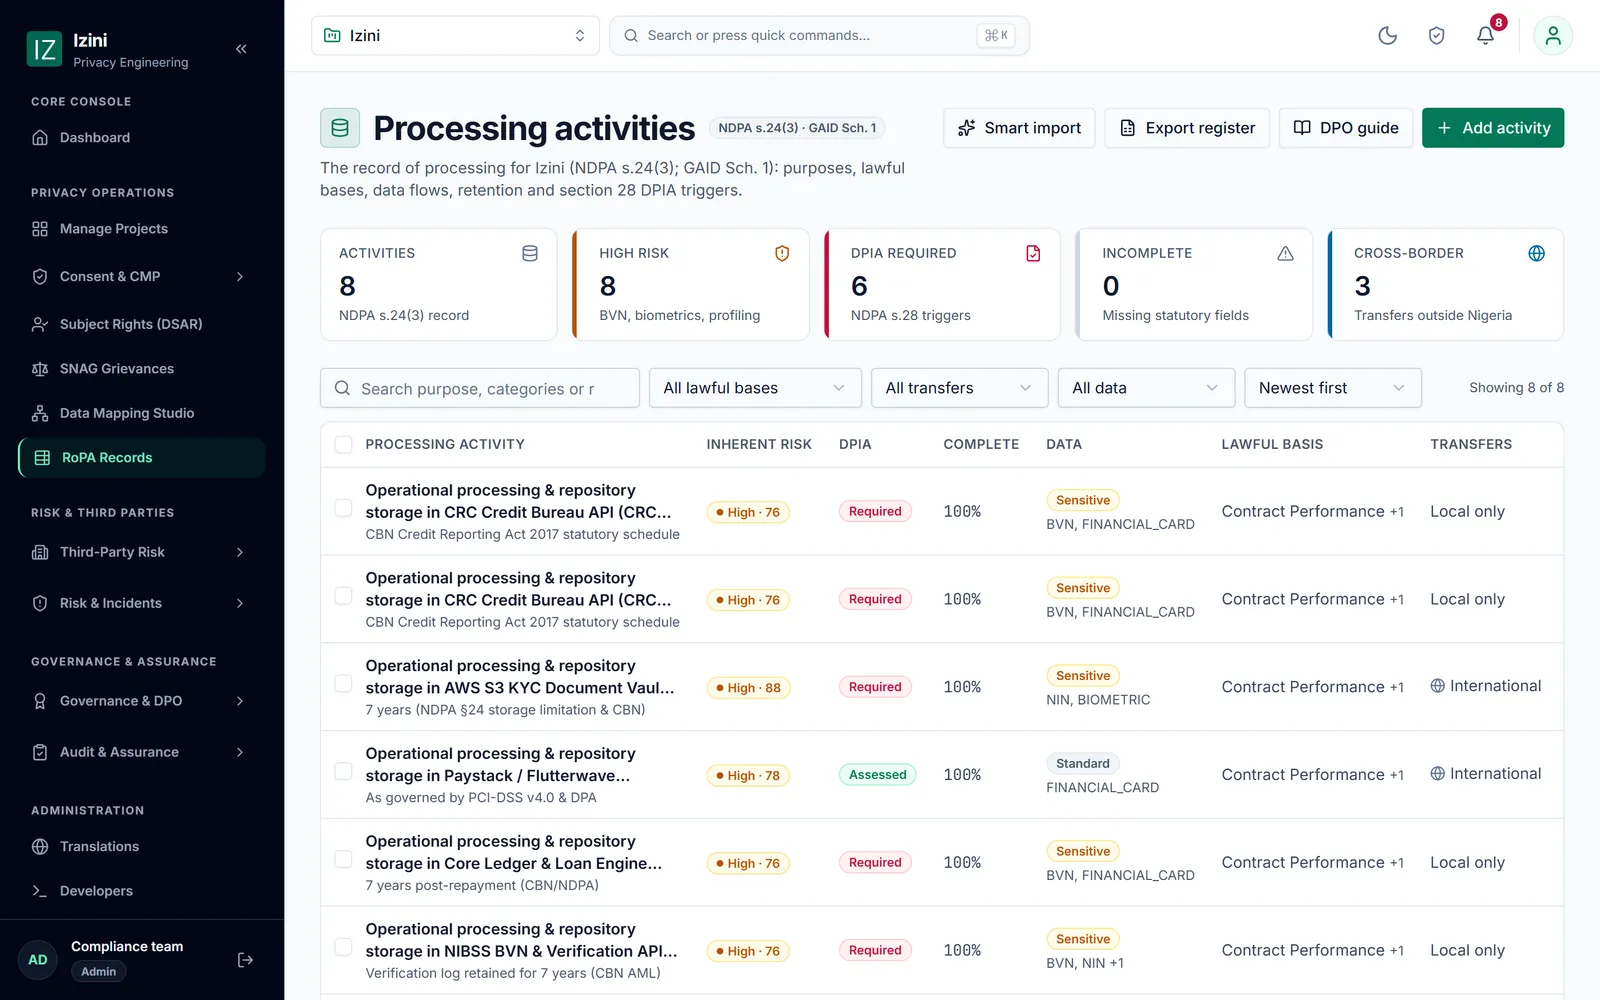Tick the NIBSS BVN & Verification API row checkbox
Image resolution: width=1600 pixels, height=1000 pixels.
point(343,947)
